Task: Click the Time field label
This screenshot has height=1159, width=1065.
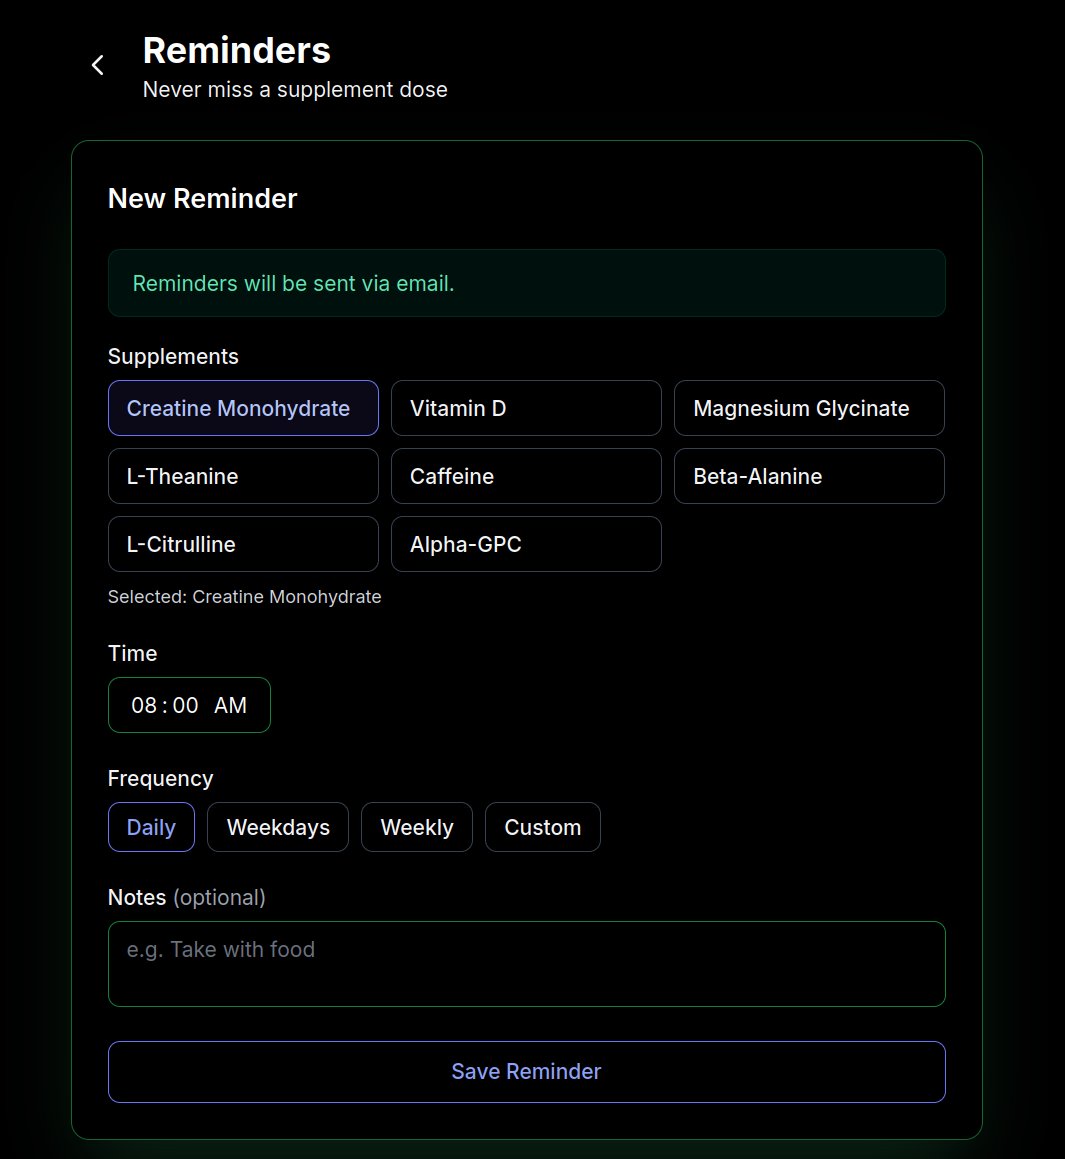Action: point(132,653)
